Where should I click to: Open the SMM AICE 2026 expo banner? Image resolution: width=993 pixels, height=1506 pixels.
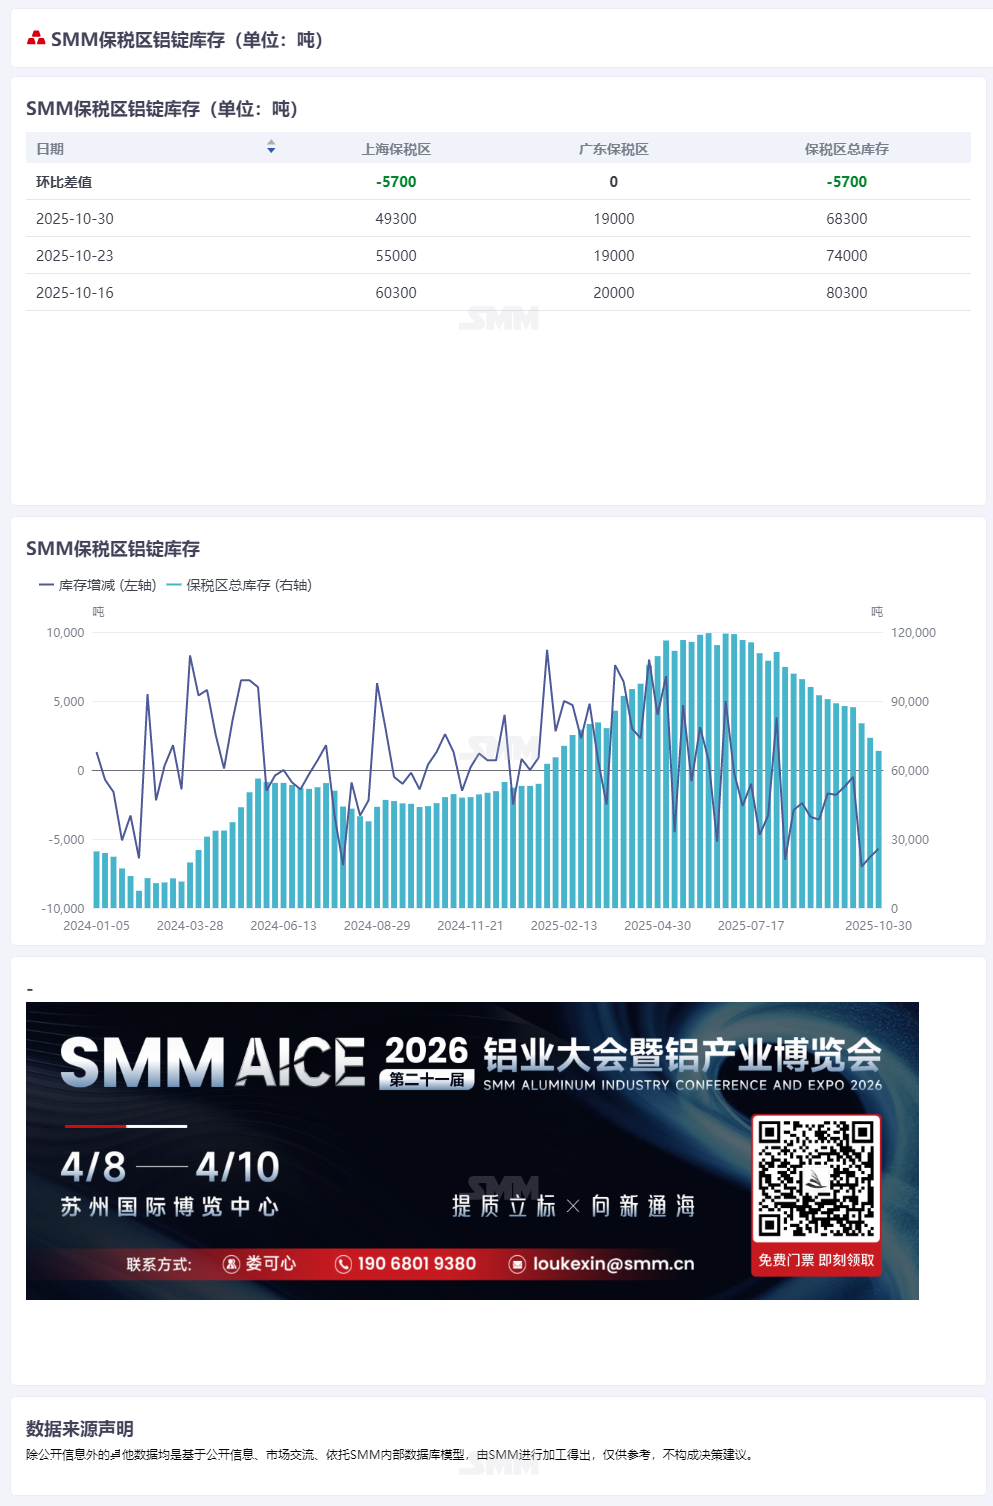click(472, 1151)
